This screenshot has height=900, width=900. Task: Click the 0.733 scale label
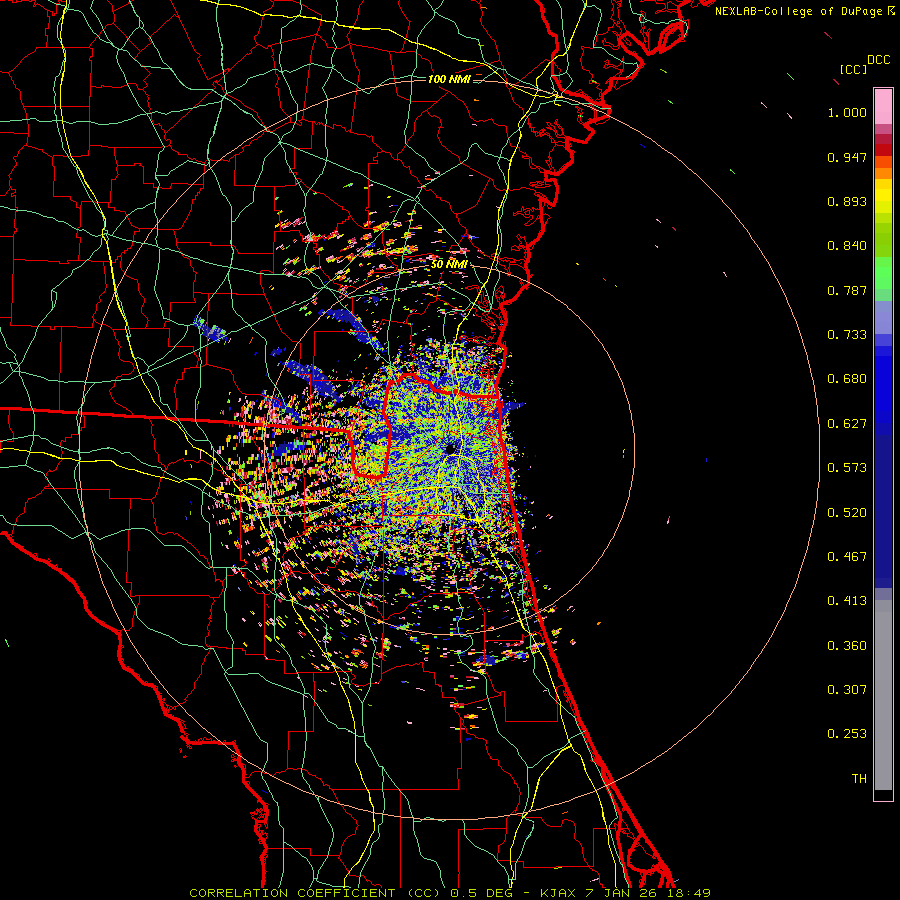click(847, 335)
